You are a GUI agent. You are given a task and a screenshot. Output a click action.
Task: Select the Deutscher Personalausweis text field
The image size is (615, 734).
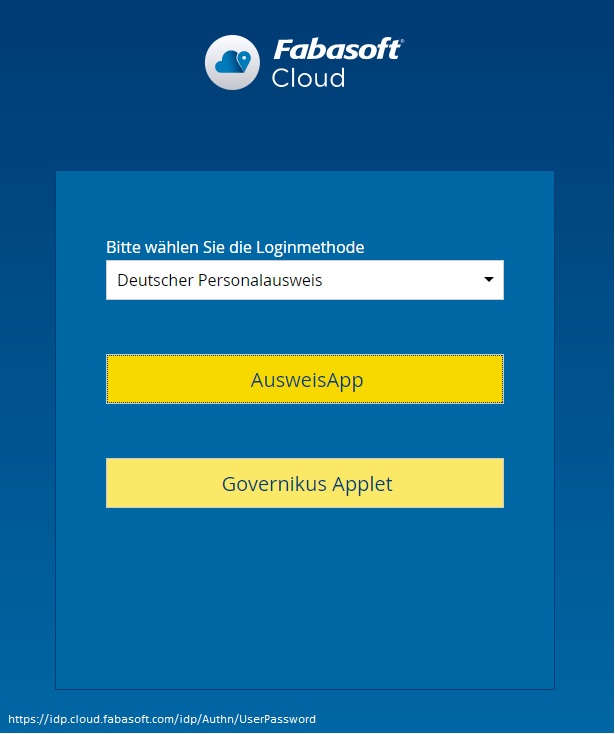[220, 280]
